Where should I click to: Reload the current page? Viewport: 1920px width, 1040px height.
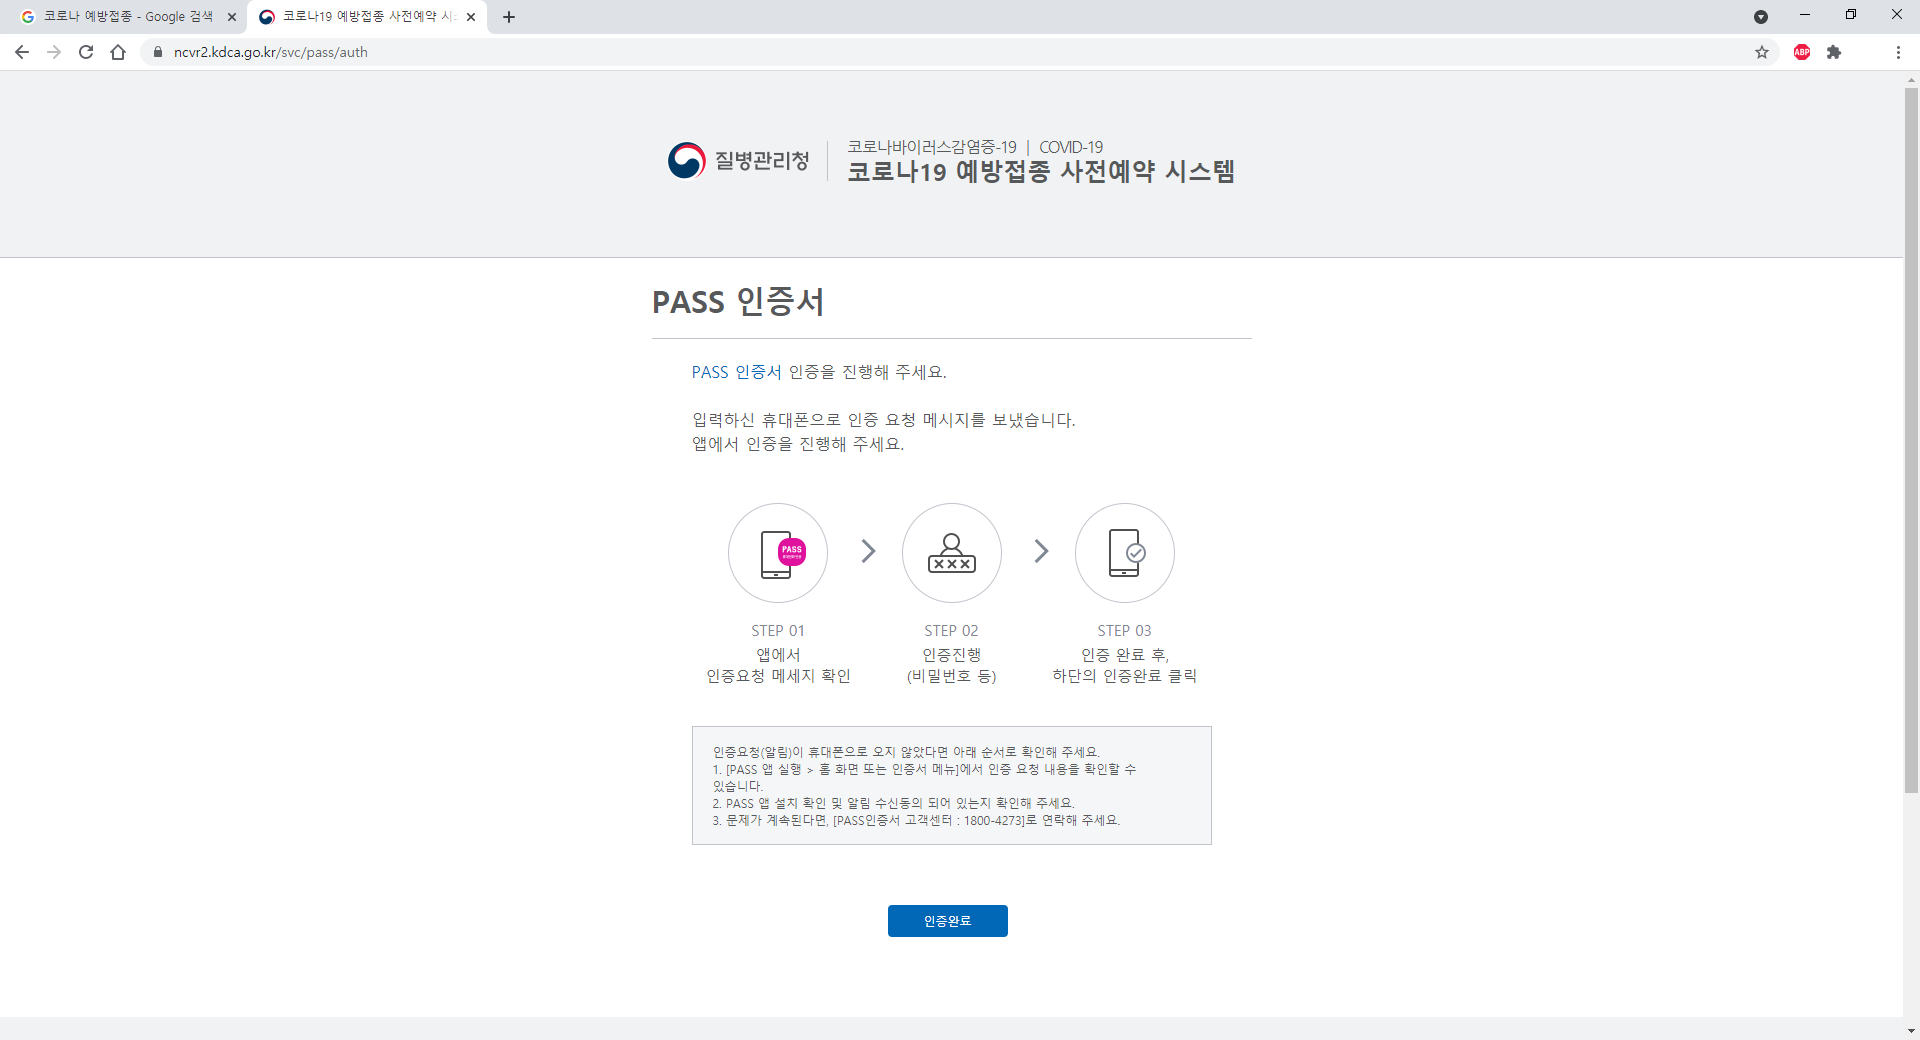86,52
